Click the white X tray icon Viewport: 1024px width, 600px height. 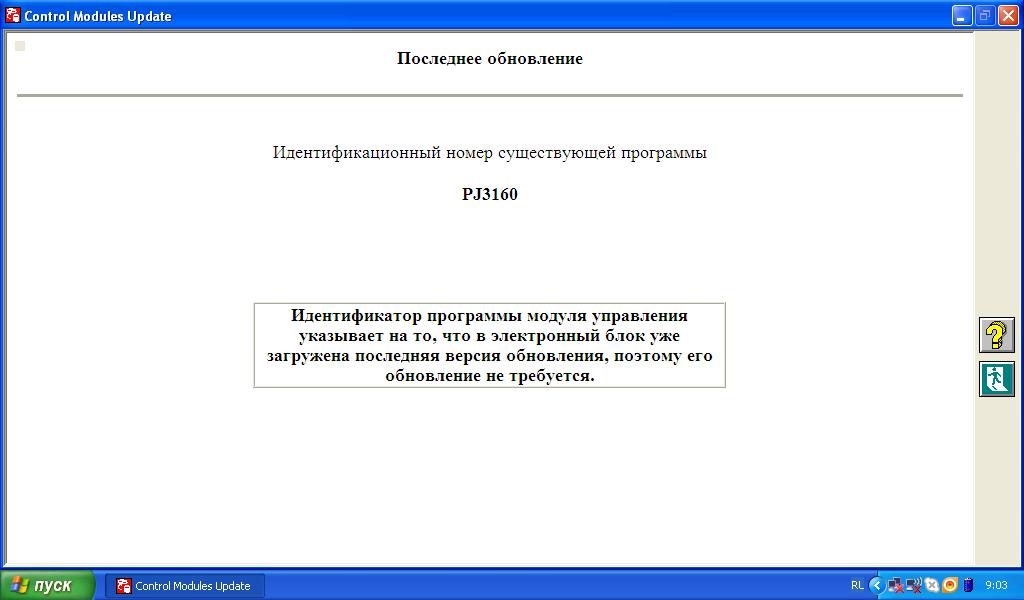click(x=932, y=585)
